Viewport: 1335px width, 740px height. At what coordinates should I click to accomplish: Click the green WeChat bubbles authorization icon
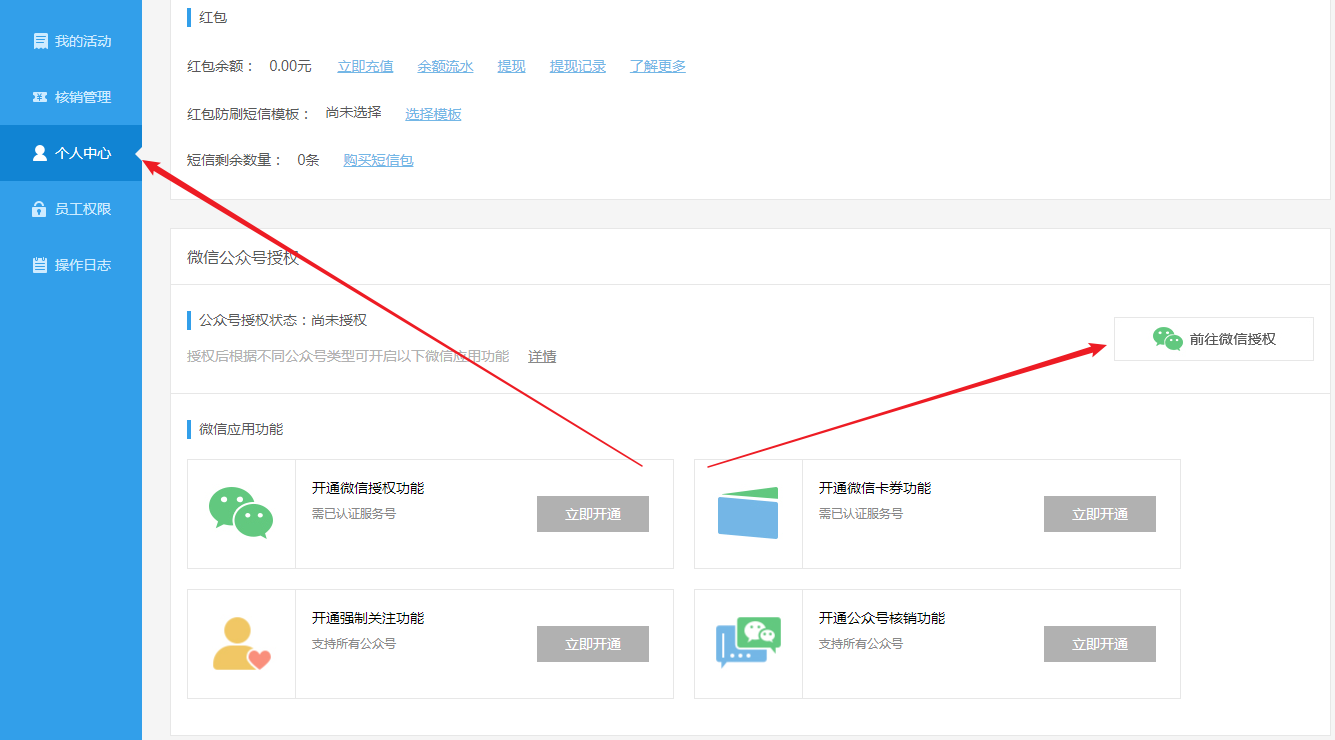click(241, 514)
